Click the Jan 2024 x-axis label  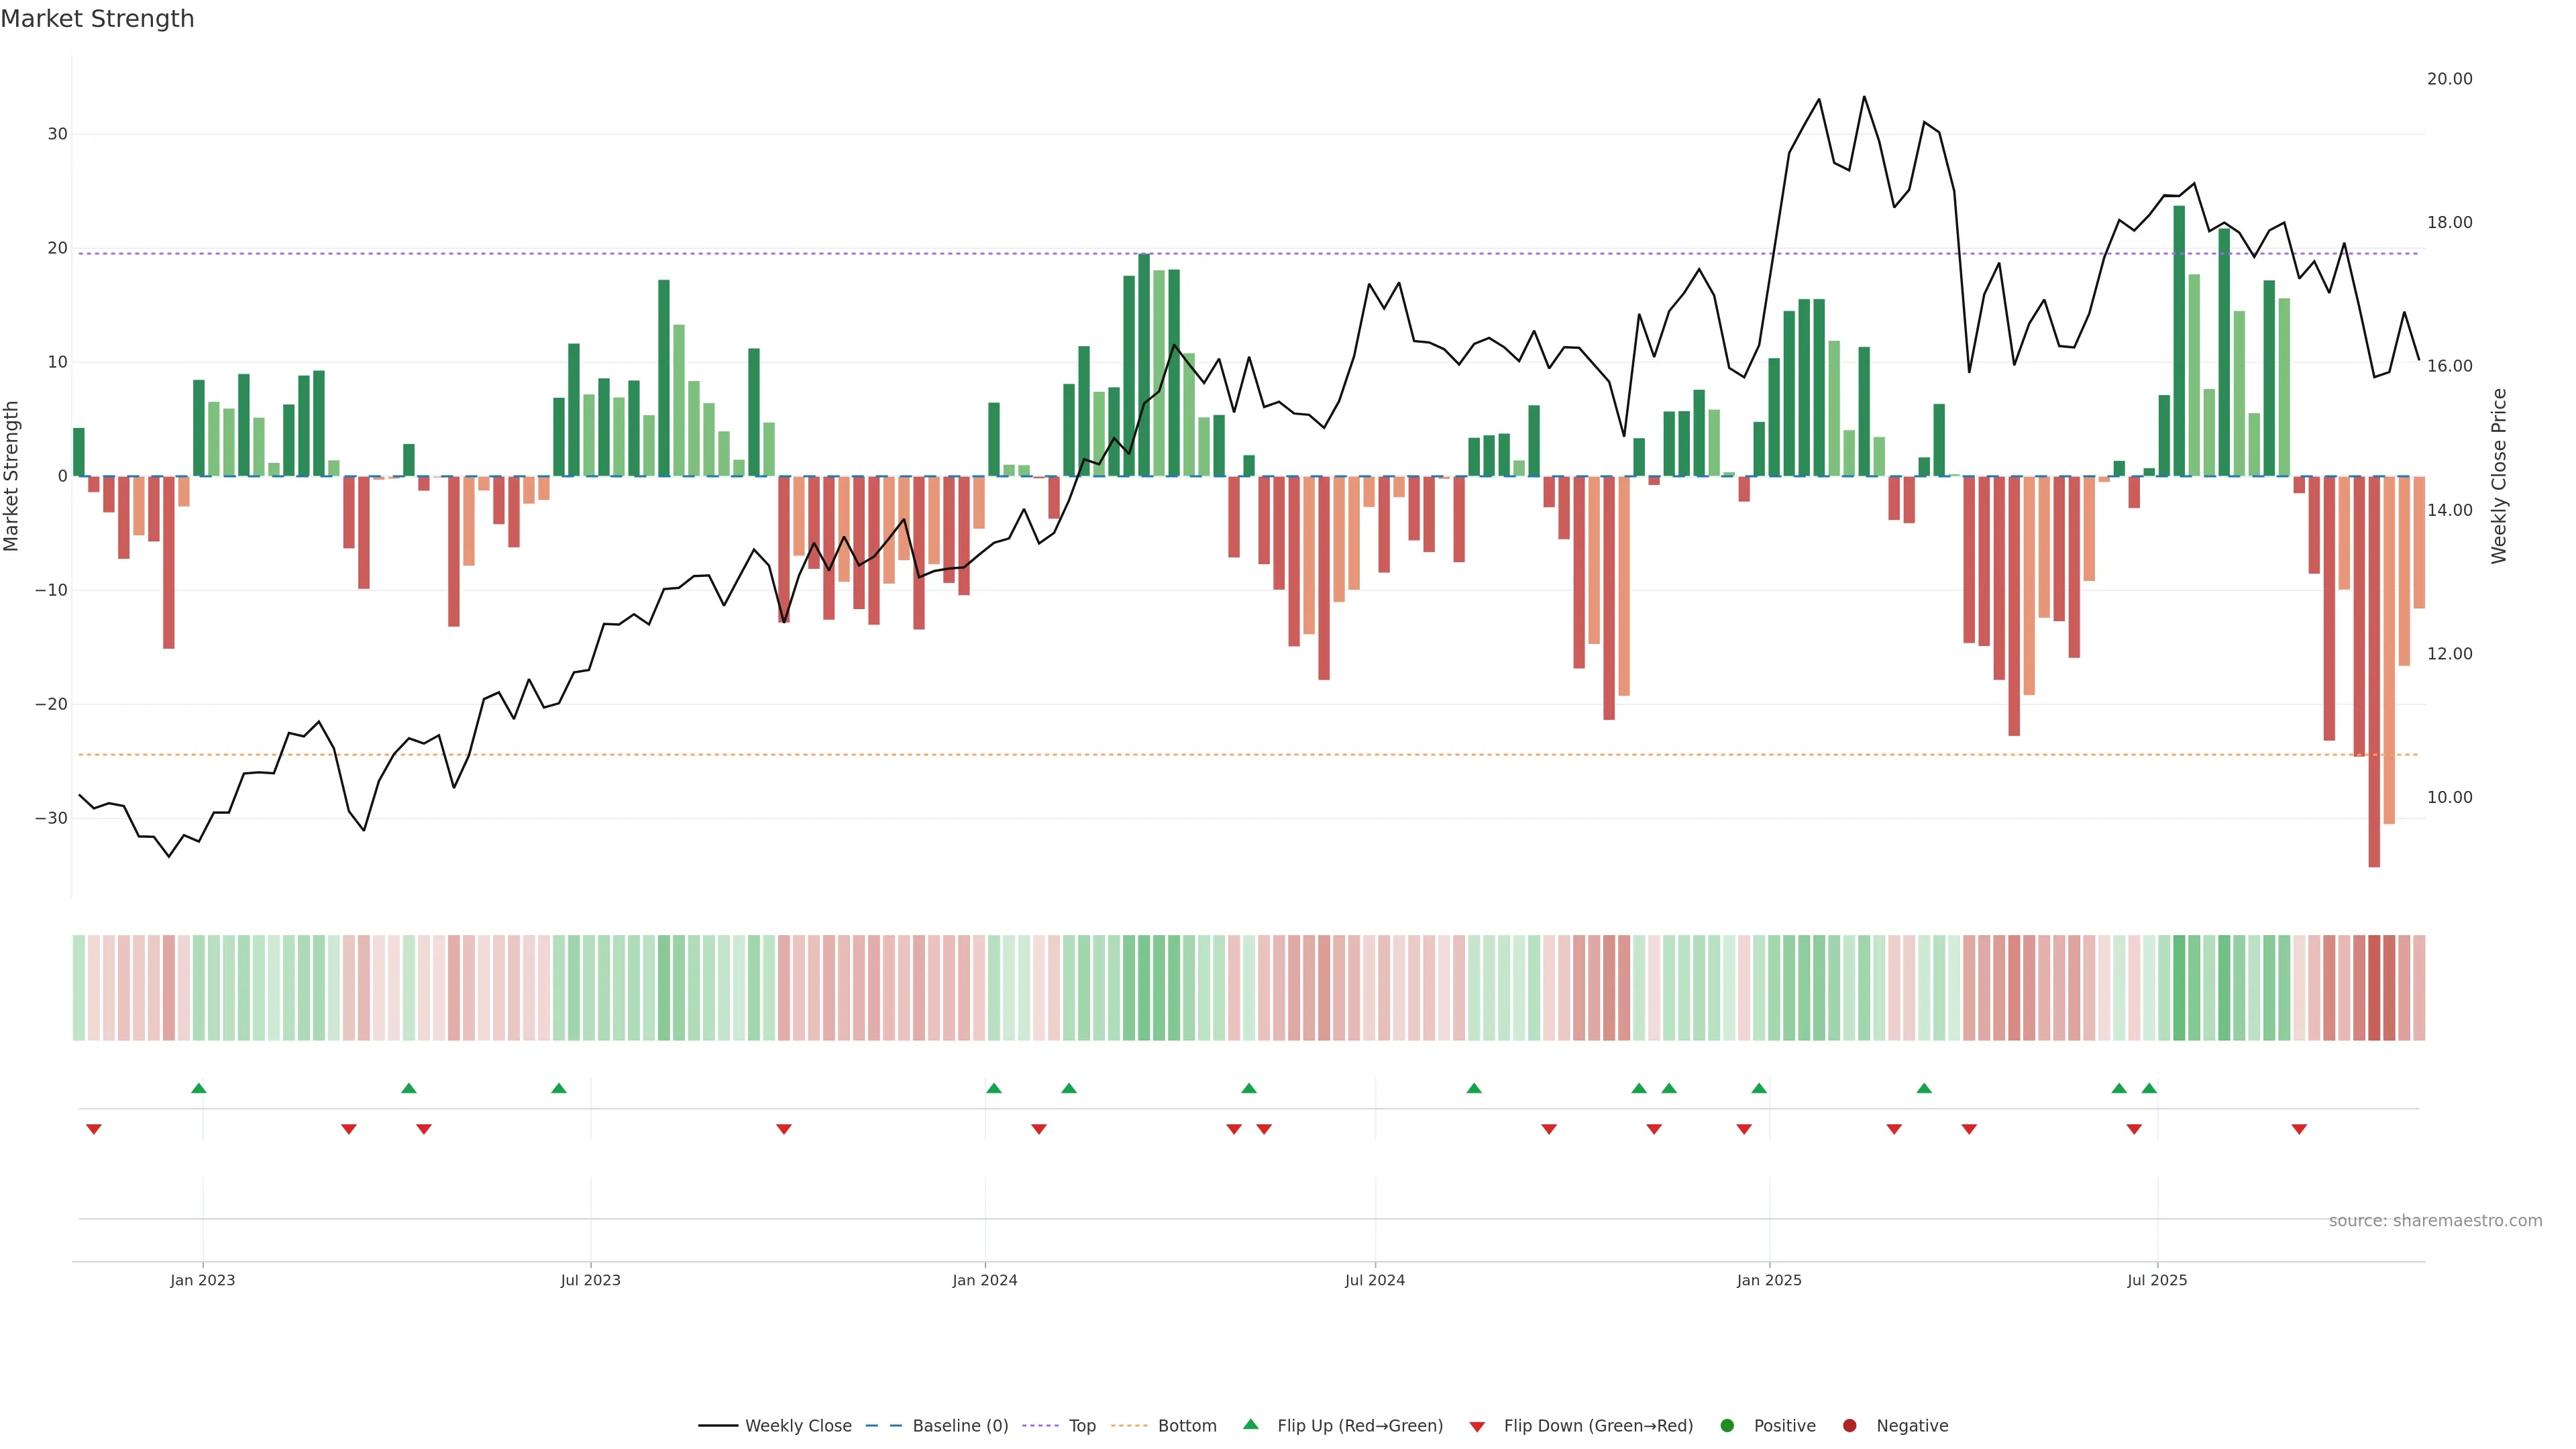pos(984,1280)
